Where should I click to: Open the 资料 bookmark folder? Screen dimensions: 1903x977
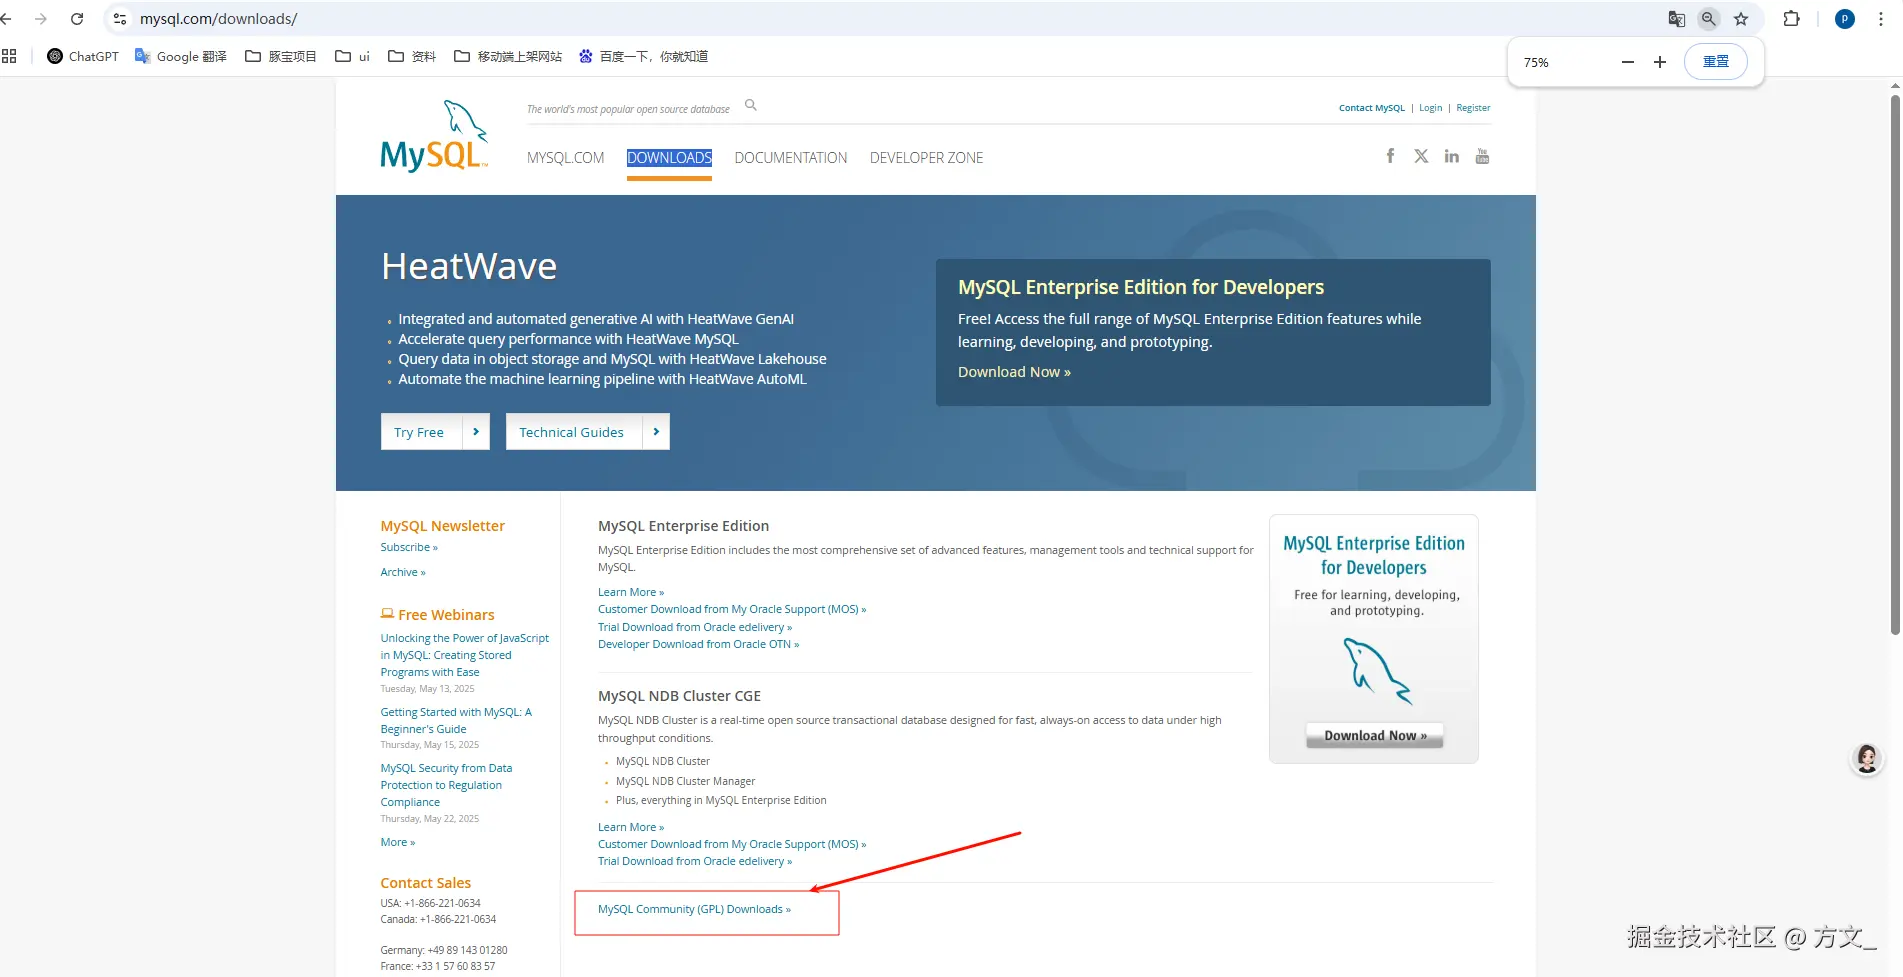click(x=412, y=56)
